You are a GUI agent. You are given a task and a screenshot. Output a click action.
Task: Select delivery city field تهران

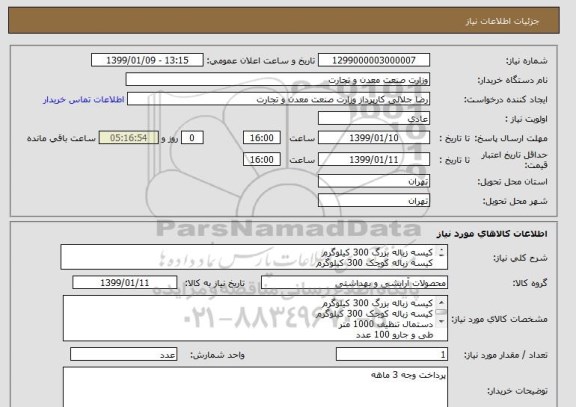(x=374, y=201)
